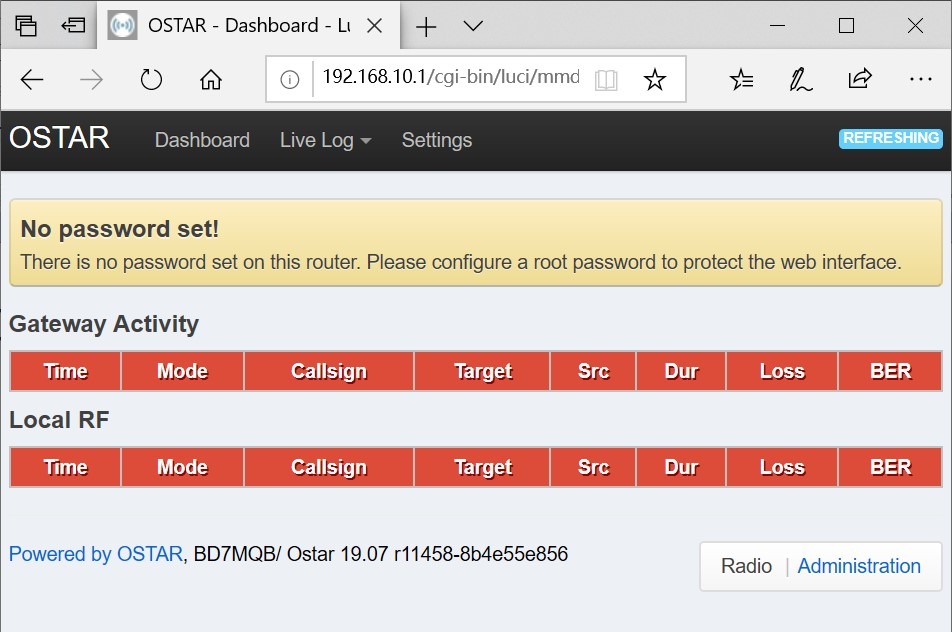Click the add notes pen icon
The height and width of the screenshot is (632, 952).
800,80
